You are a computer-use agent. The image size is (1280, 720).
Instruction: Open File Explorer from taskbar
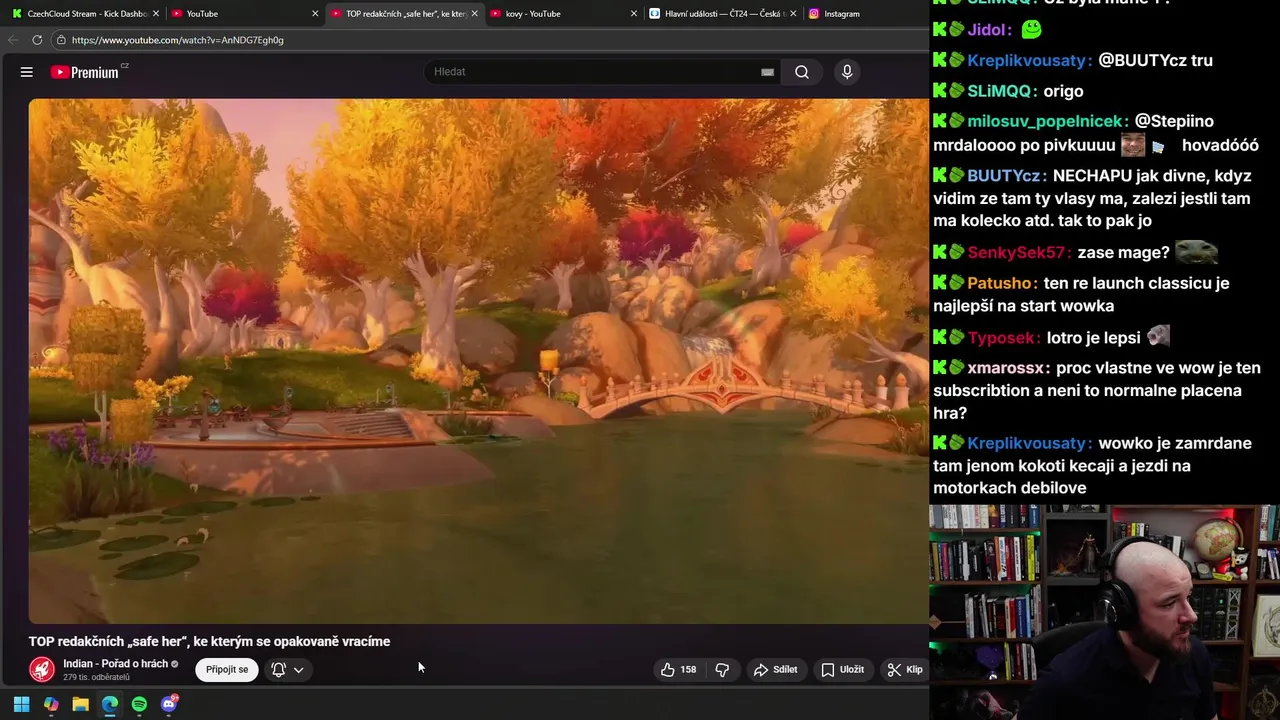tap(80, 704)
